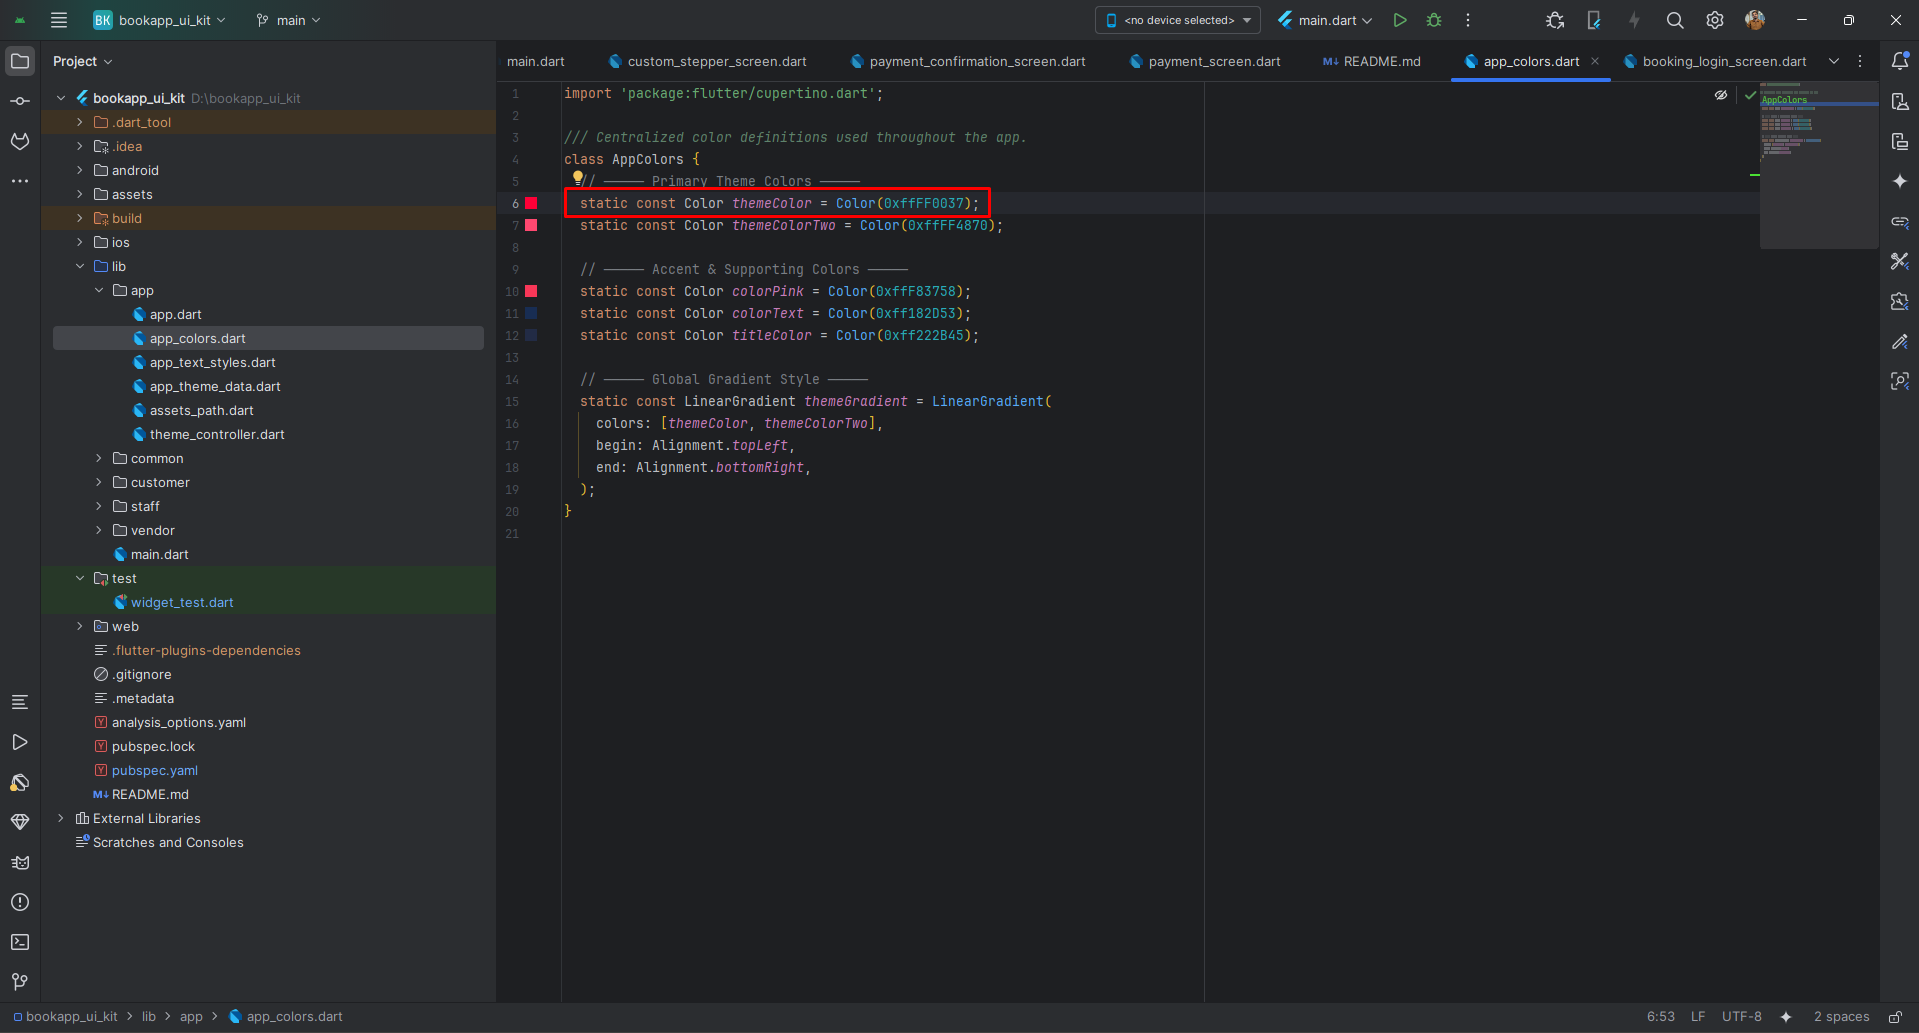Select widget_test.dart in project tree

[182, 602]
